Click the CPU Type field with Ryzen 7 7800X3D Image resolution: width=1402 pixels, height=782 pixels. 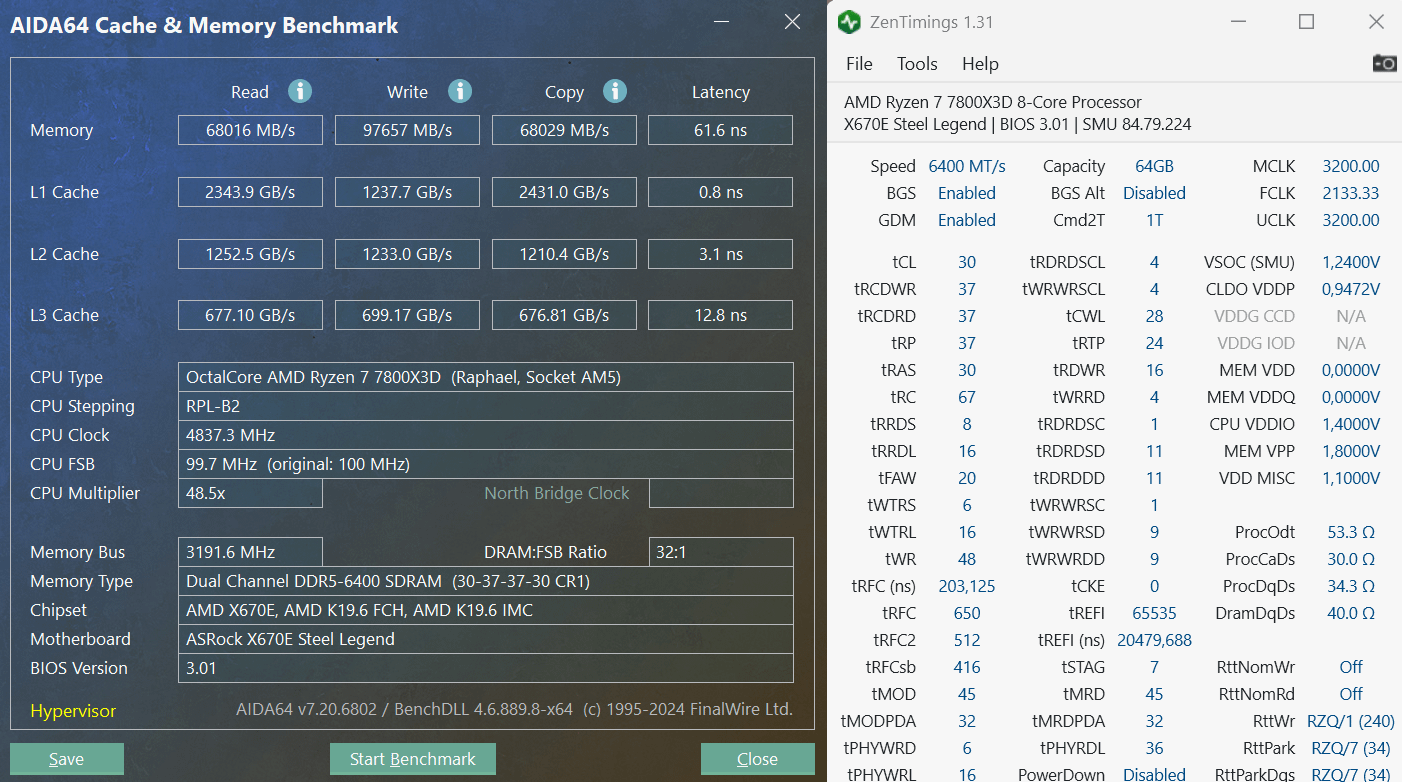(x=485, y=377)
